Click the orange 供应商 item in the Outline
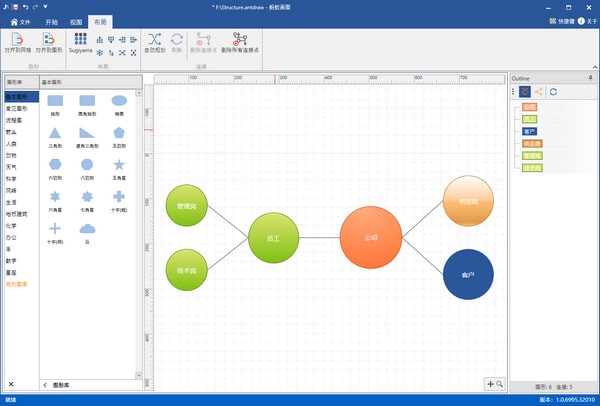The image size is (600, 406). click(x=532, y=144)
